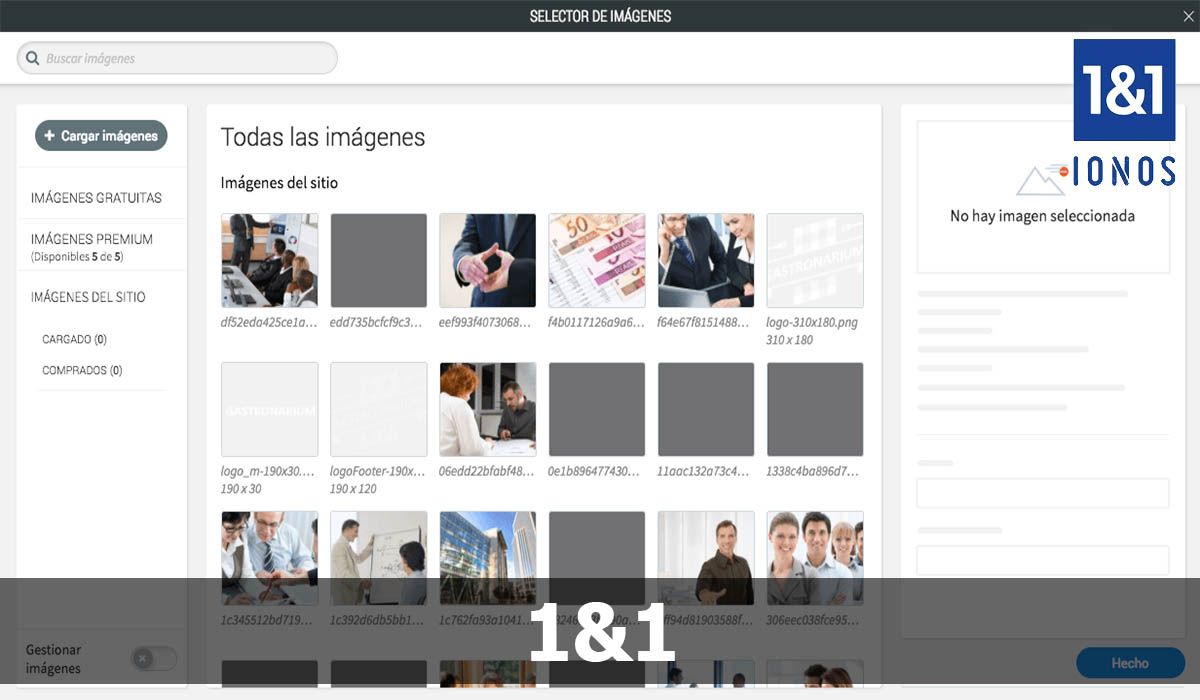Screen dimensions: 1200x700
Task: Click the first empty field in preview panel
Action: (x=1043, y=493)
